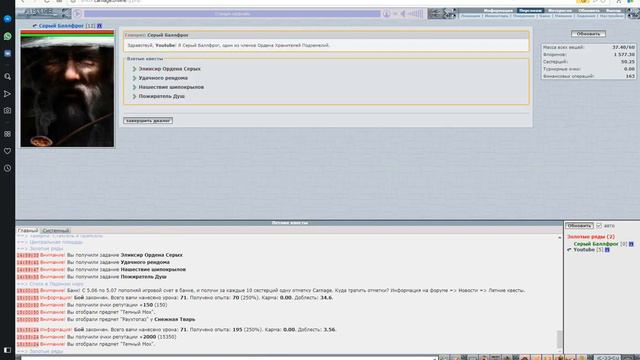Click chat line with репутации +150

tap(92, 305)
